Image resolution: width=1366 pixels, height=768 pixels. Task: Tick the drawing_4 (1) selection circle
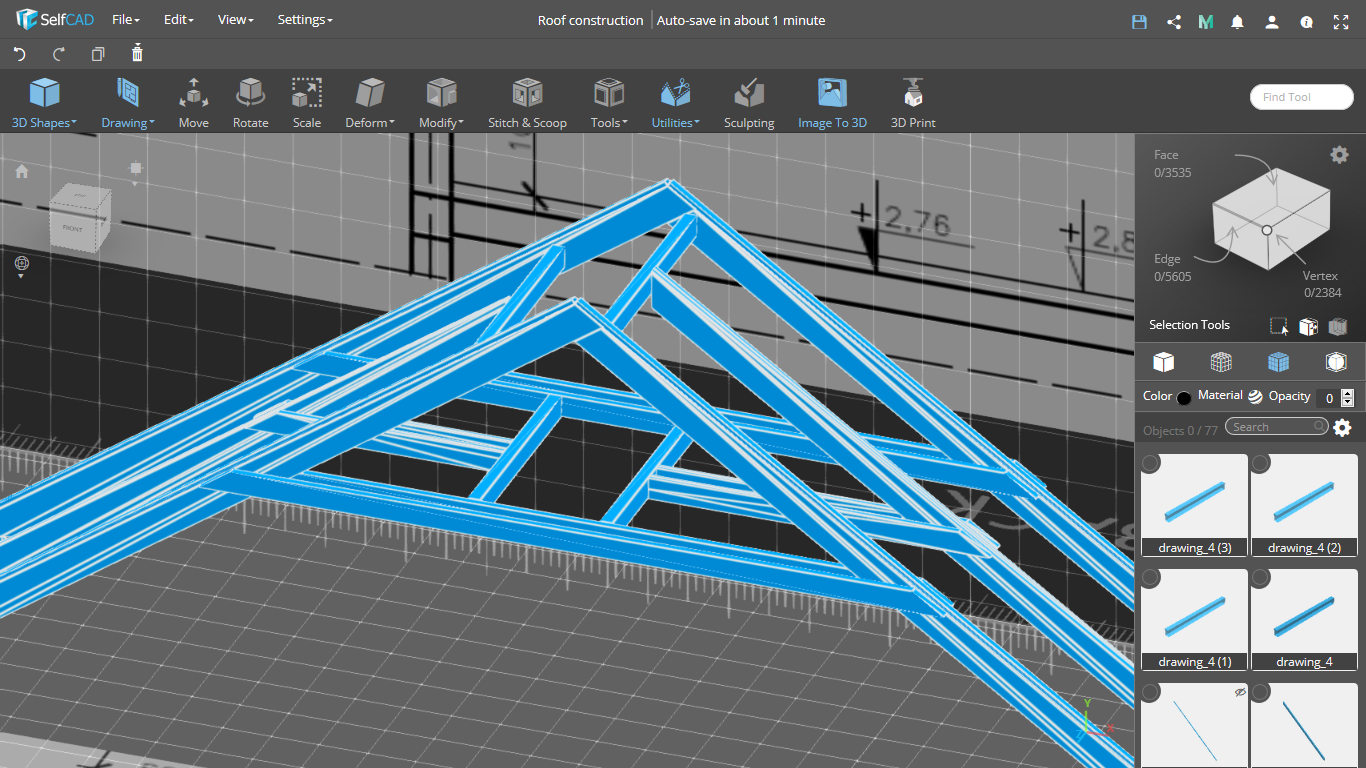point(1151,578)
